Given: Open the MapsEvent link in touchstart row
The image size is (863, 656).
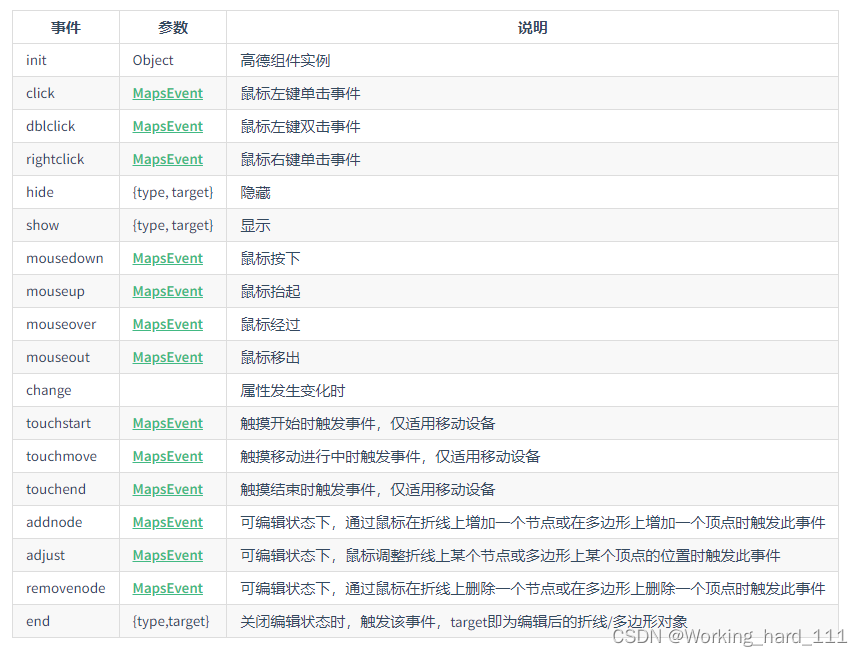Looking at the screenshot, I should (168, 424).
